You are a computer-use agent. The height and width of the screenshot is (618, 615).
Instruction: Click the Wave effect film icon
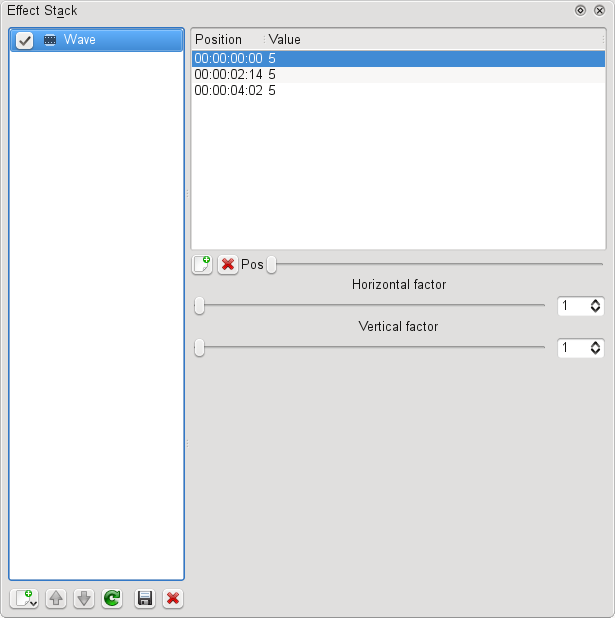point(50,40)
